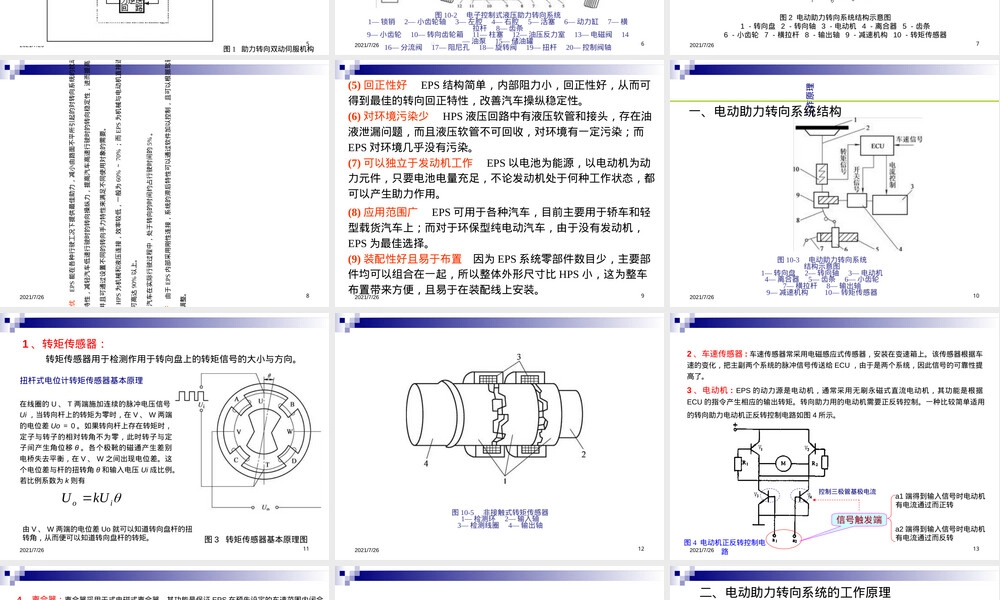Click the heading (7) 可以独立于发动机工作
The image size is (1000, 600).
pyautogui.click(x=410, y=163)
